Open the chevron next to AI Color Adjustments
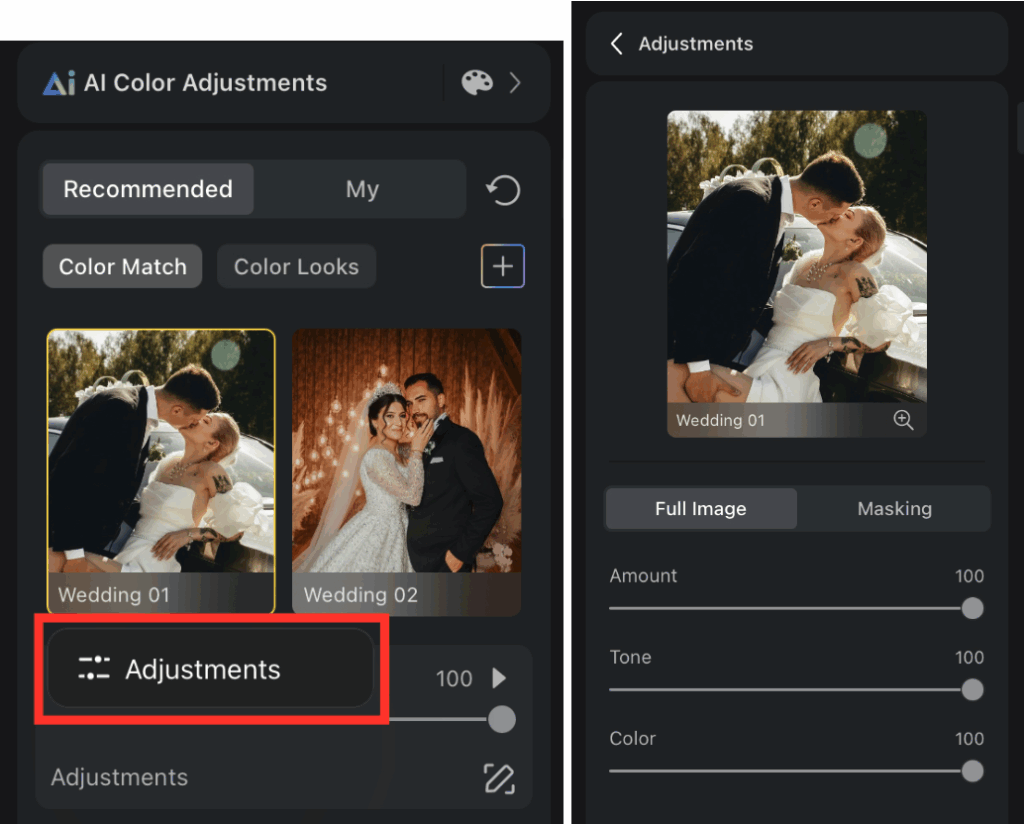This screenshot has width=1024, height=824. point(515,82)
